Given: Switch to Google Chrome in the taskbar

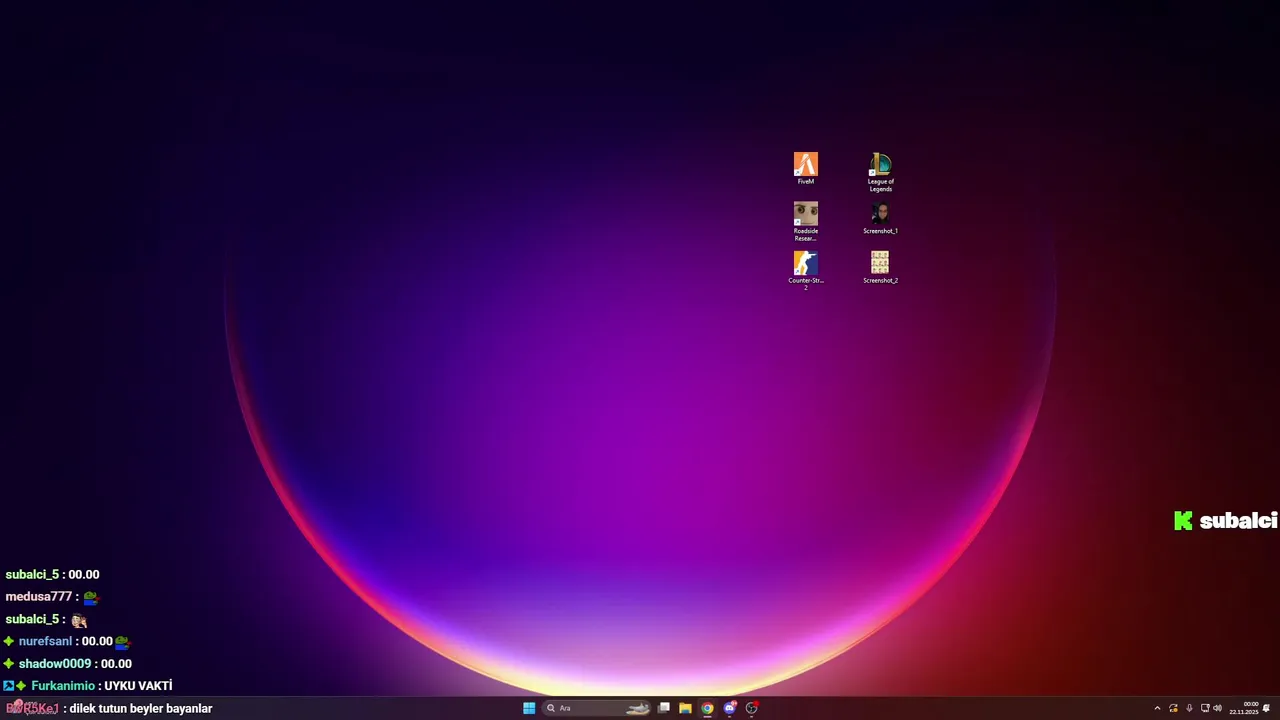Looking at the screenshot, I should pyautogui.click(x=707, y=708).
